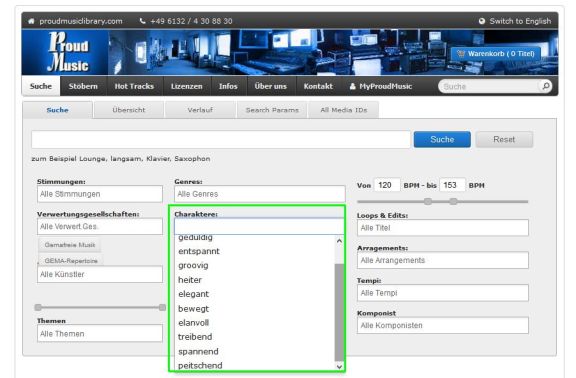Open the Alle Künstler dropdown
Screen dimensions: 576x378
point(100,274)
